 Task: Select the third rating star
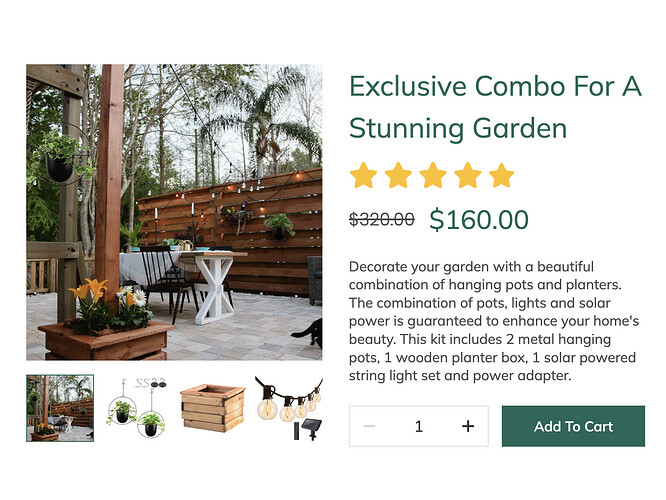tap(433, 176)
